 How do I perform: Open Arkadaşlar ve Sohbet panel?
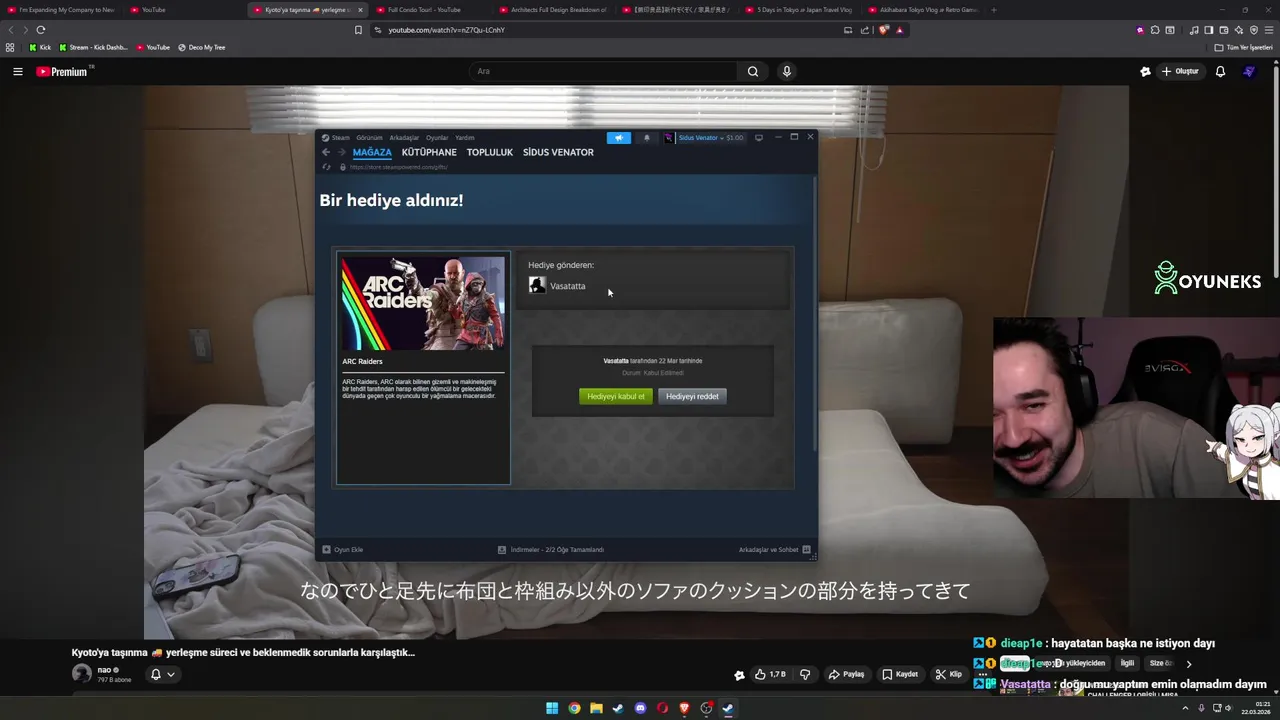[774, 549]
